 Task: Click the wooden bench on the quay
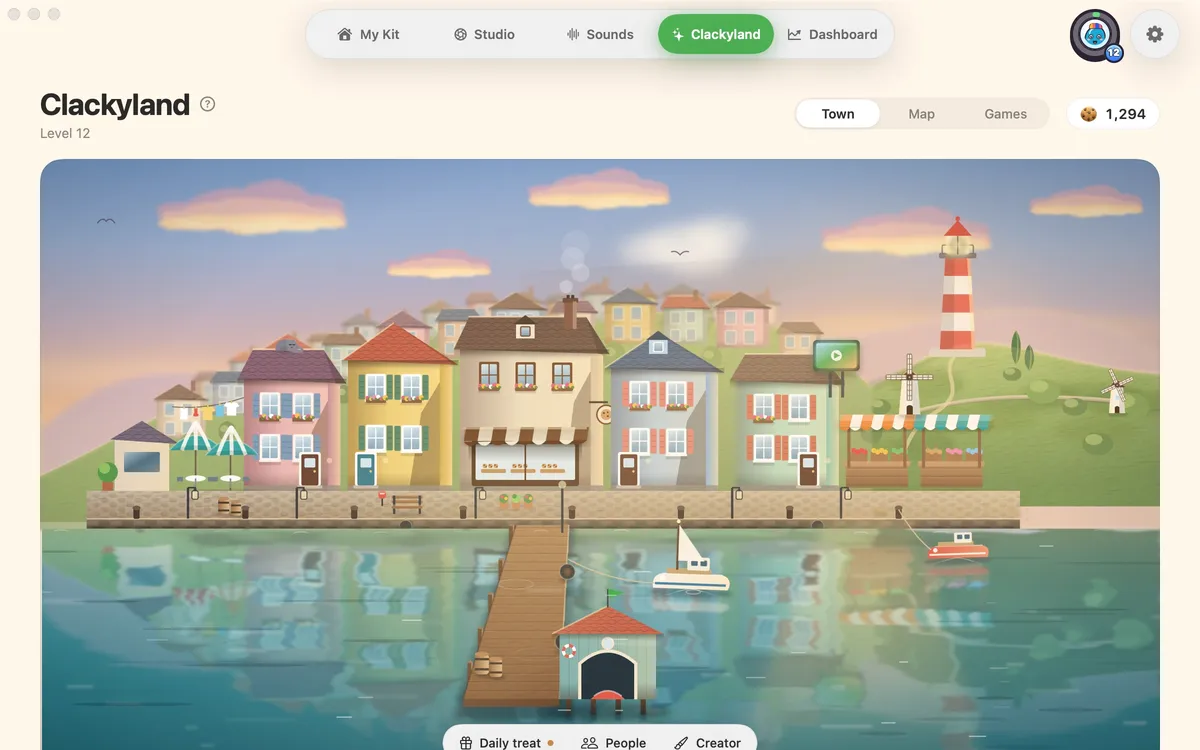pyautogui.click(x=407, y=503)
